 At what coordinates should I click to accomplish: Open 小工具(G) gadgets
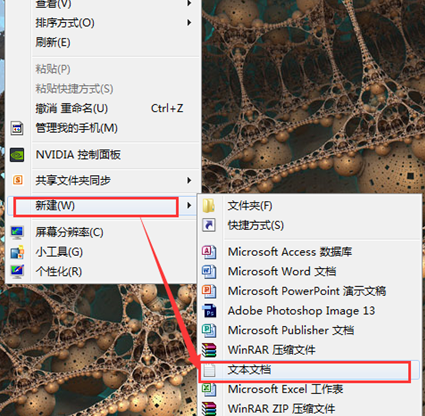pos(59,252)
